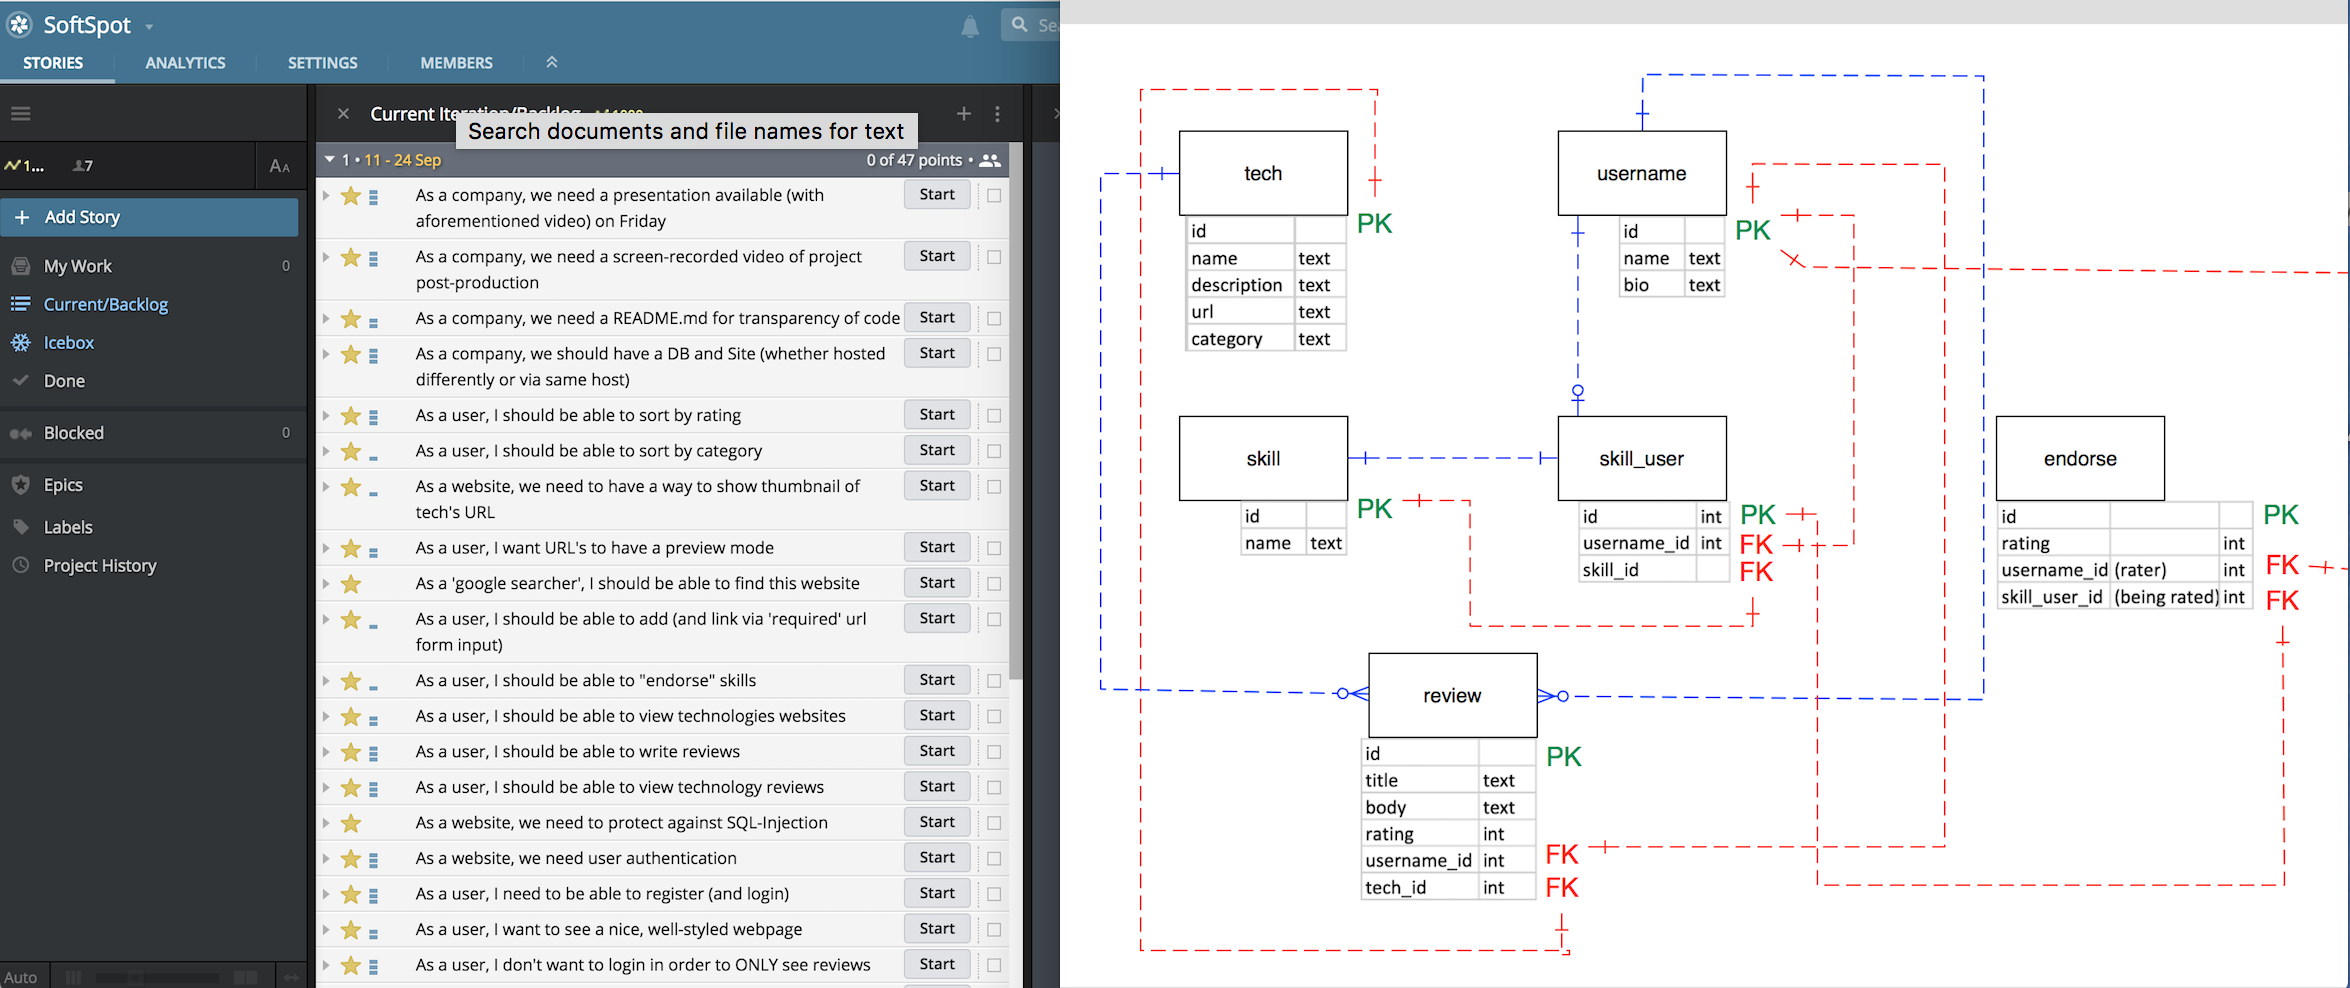Image resolution: width=2350 pixels, height=988 pixels.
Task: Click the iteration team strength icon
Action: tap(990, 160)
